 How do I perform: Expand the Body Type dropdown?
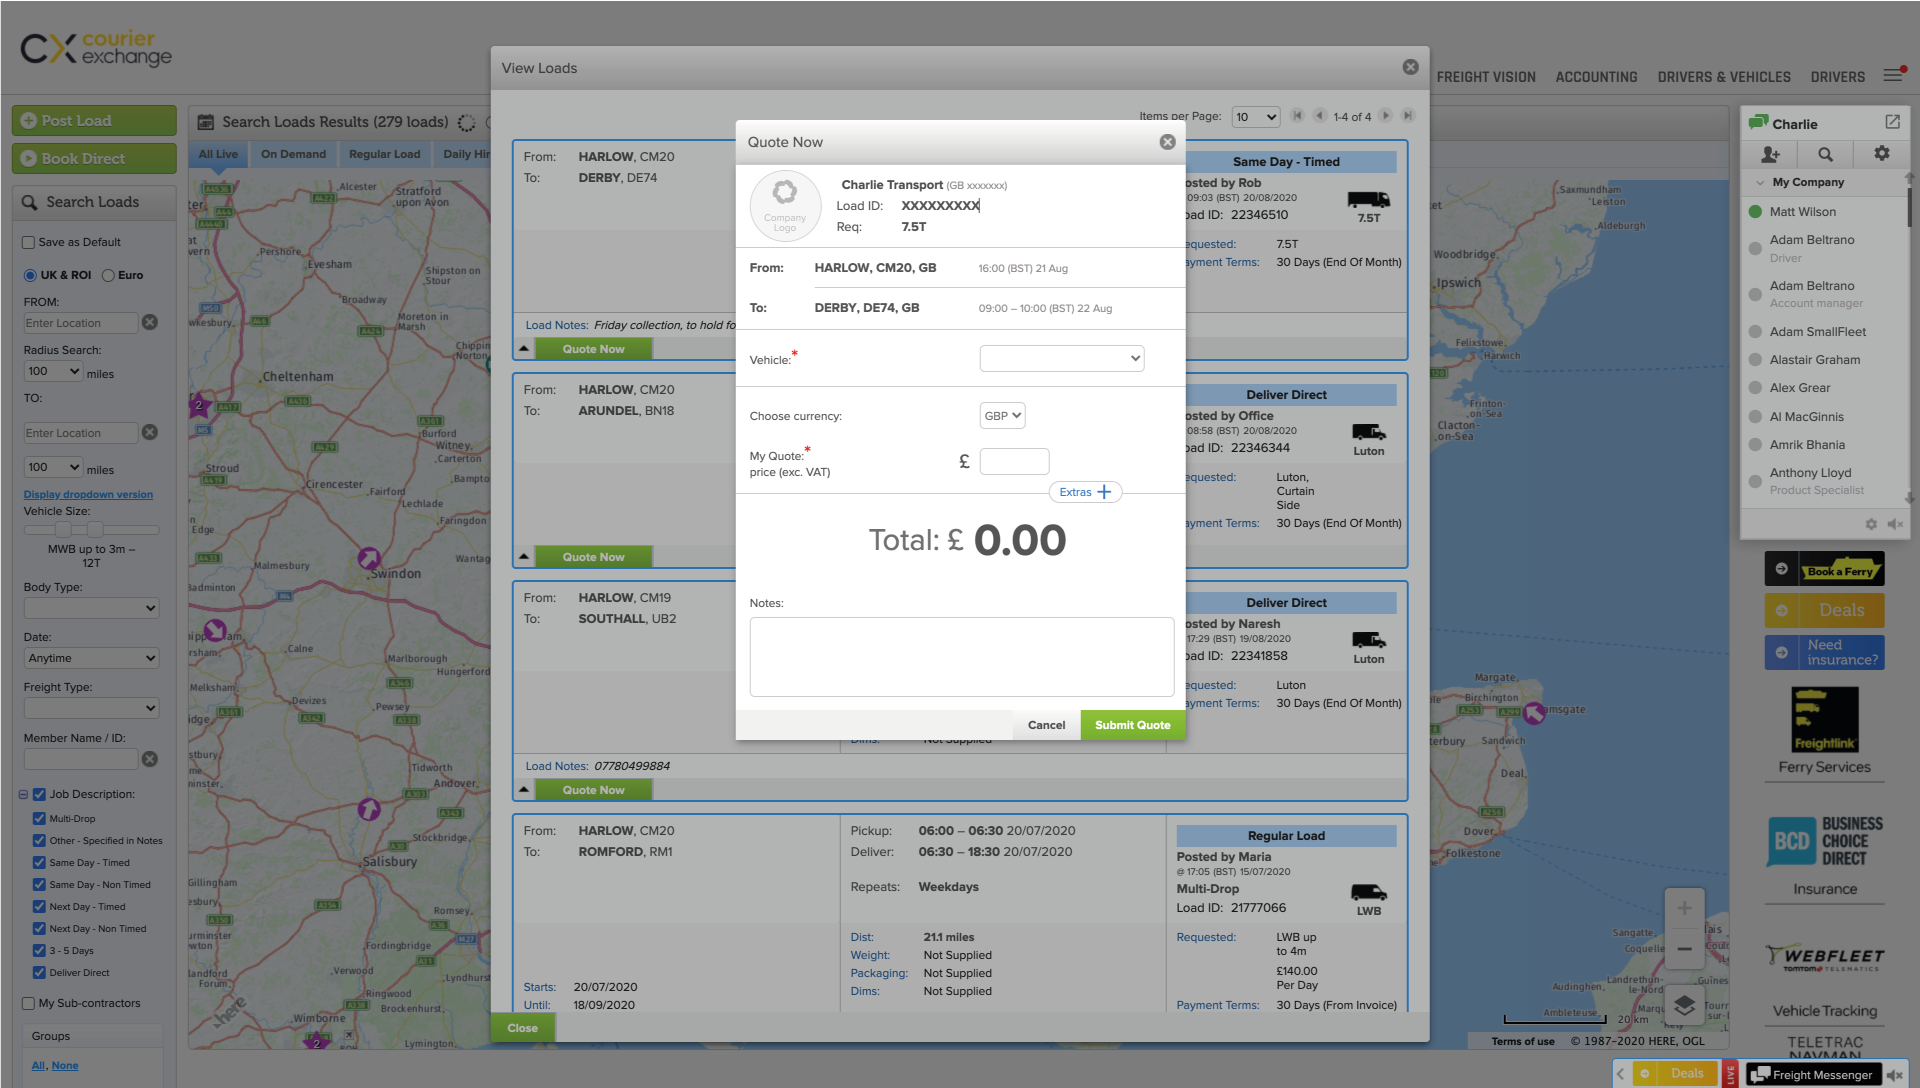click(x=91, y=608)
